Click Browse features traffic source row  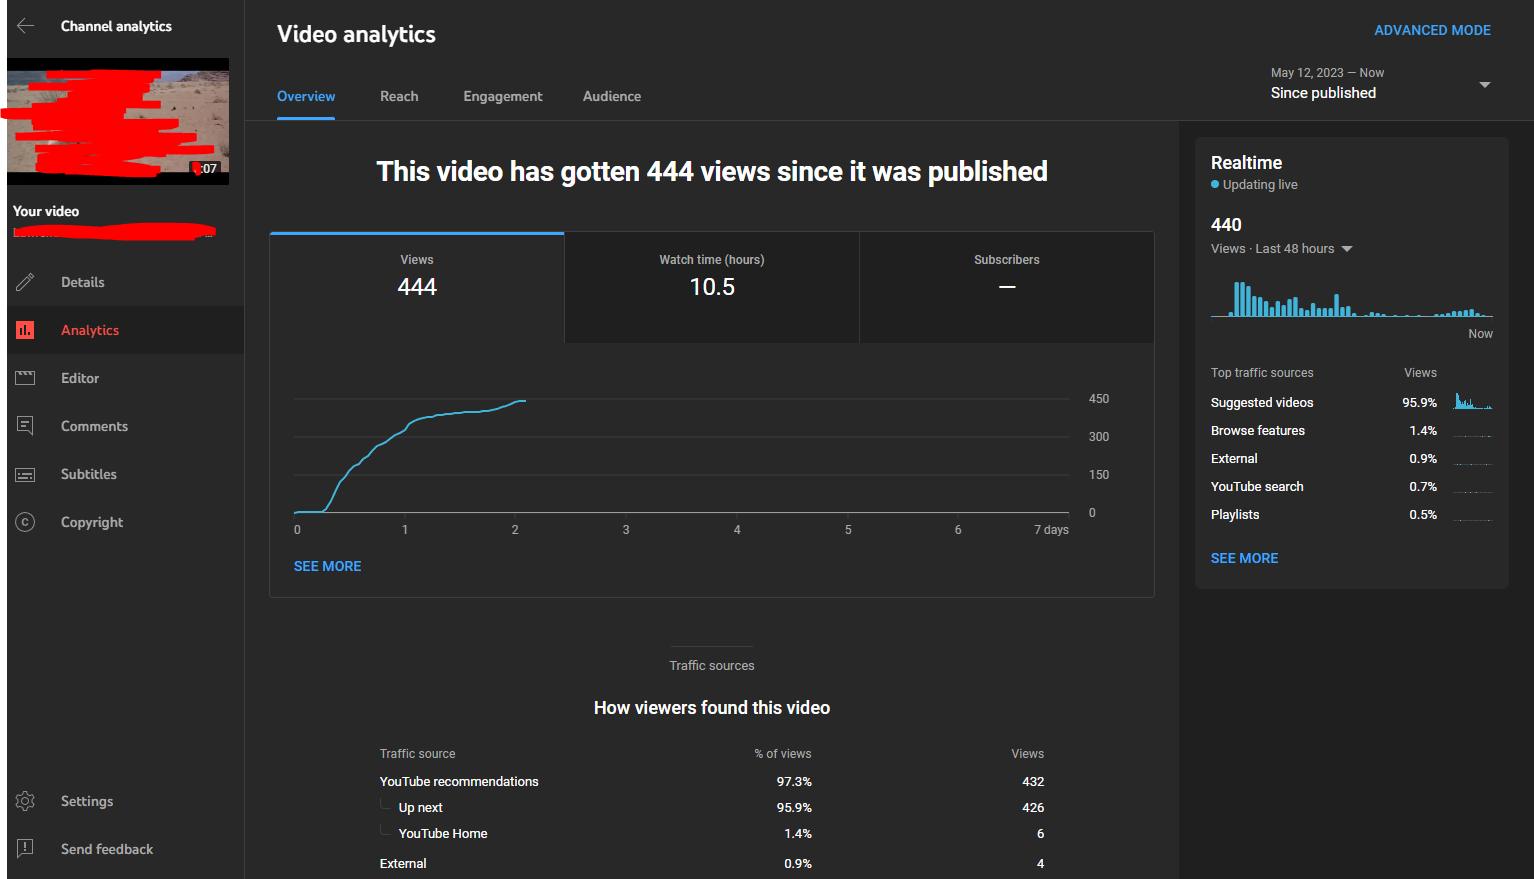pyautogui.click(x=1352, y=430)
